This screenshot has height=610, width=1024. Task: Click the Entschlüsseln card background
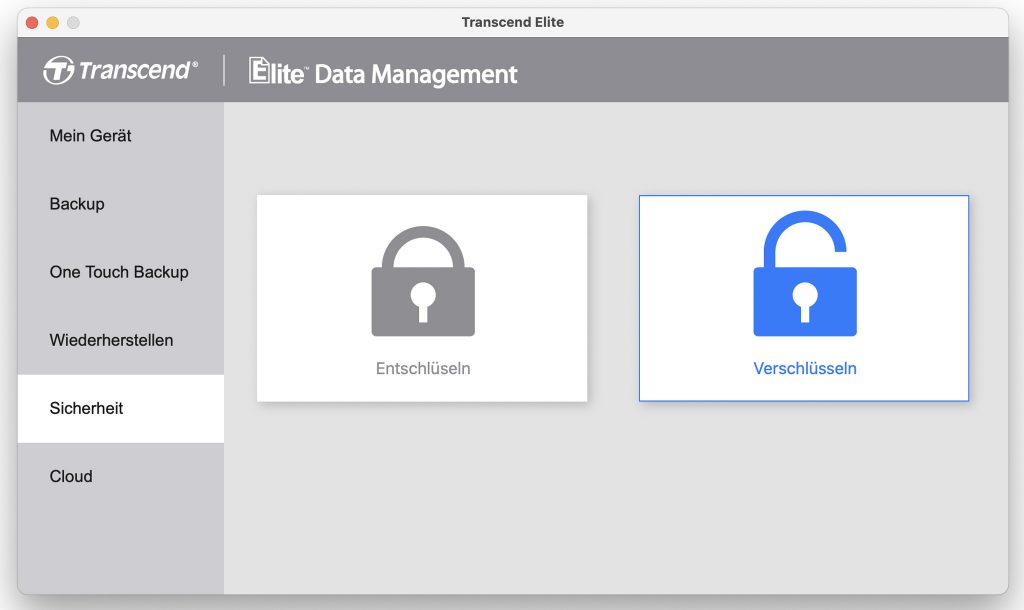click(x=422, y=298)
